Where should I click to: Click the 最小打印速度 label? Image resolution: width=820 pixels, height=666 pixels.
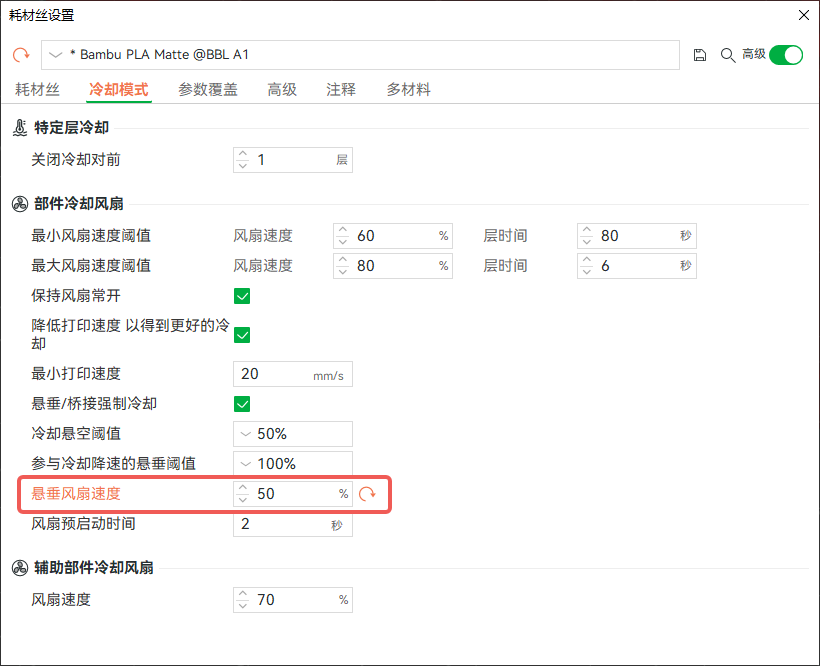76,374
